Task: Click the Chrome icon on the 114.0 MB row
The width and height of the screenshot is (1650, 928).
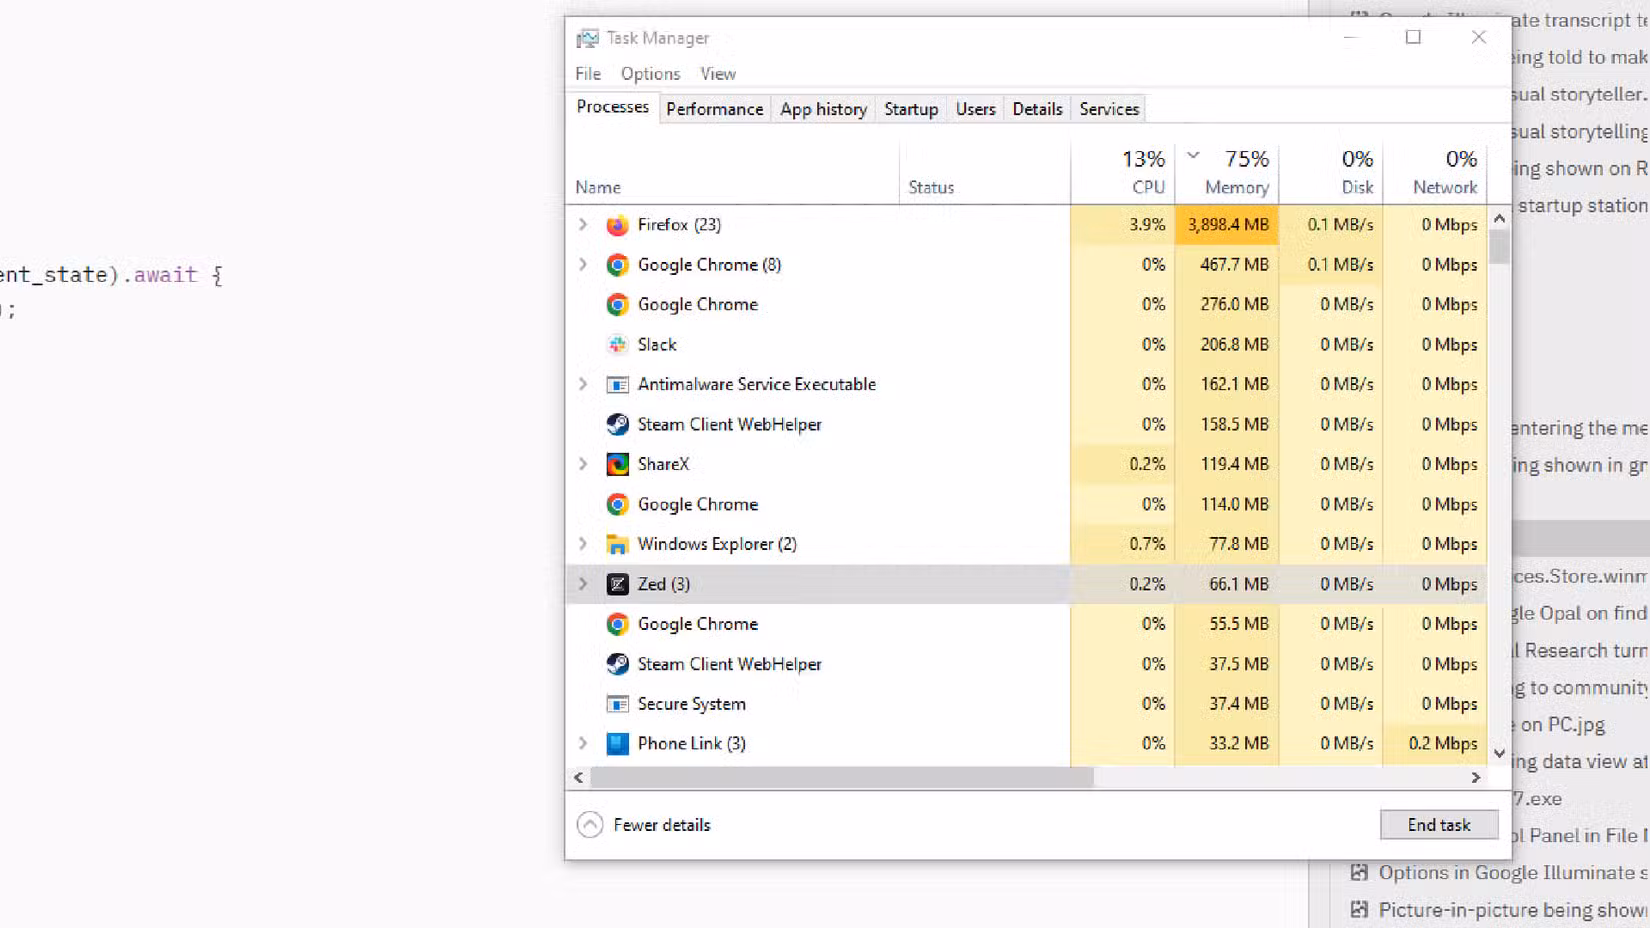Action: (617, 505)
